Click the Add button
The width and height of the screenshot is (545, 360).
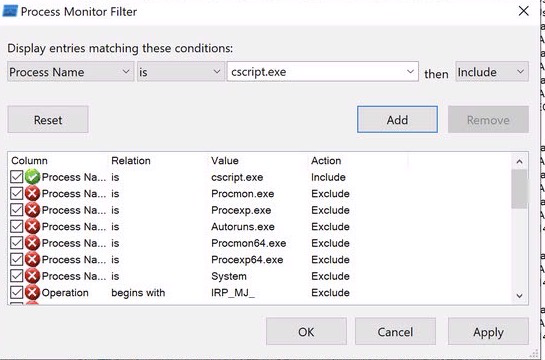[397, 120]
